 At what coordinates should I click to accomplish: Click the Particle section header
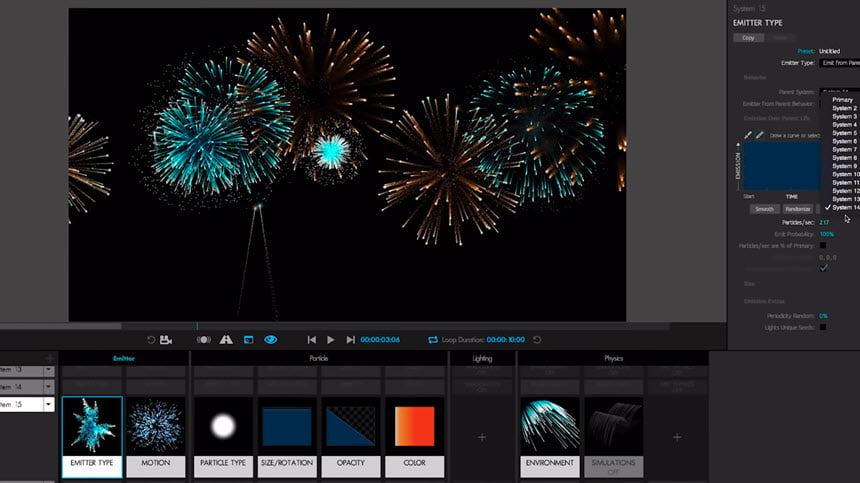pyautogui.click(x=319, y=359)
